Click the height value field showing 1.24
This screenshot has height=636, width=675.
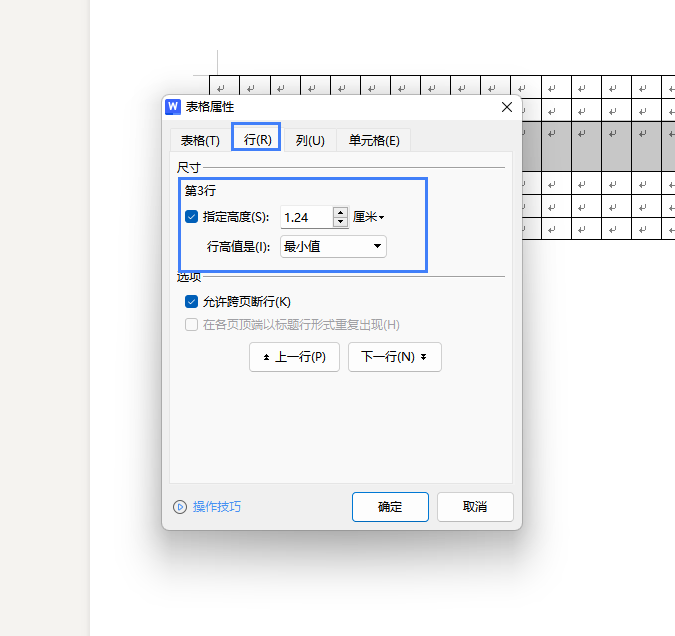pos(307,217)
